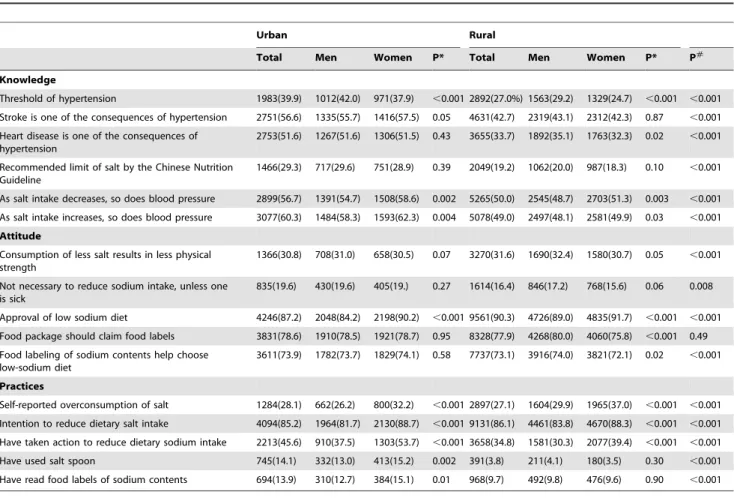Click the P value 0.58
The image size is (734, 498).
(x=441, y=355)
